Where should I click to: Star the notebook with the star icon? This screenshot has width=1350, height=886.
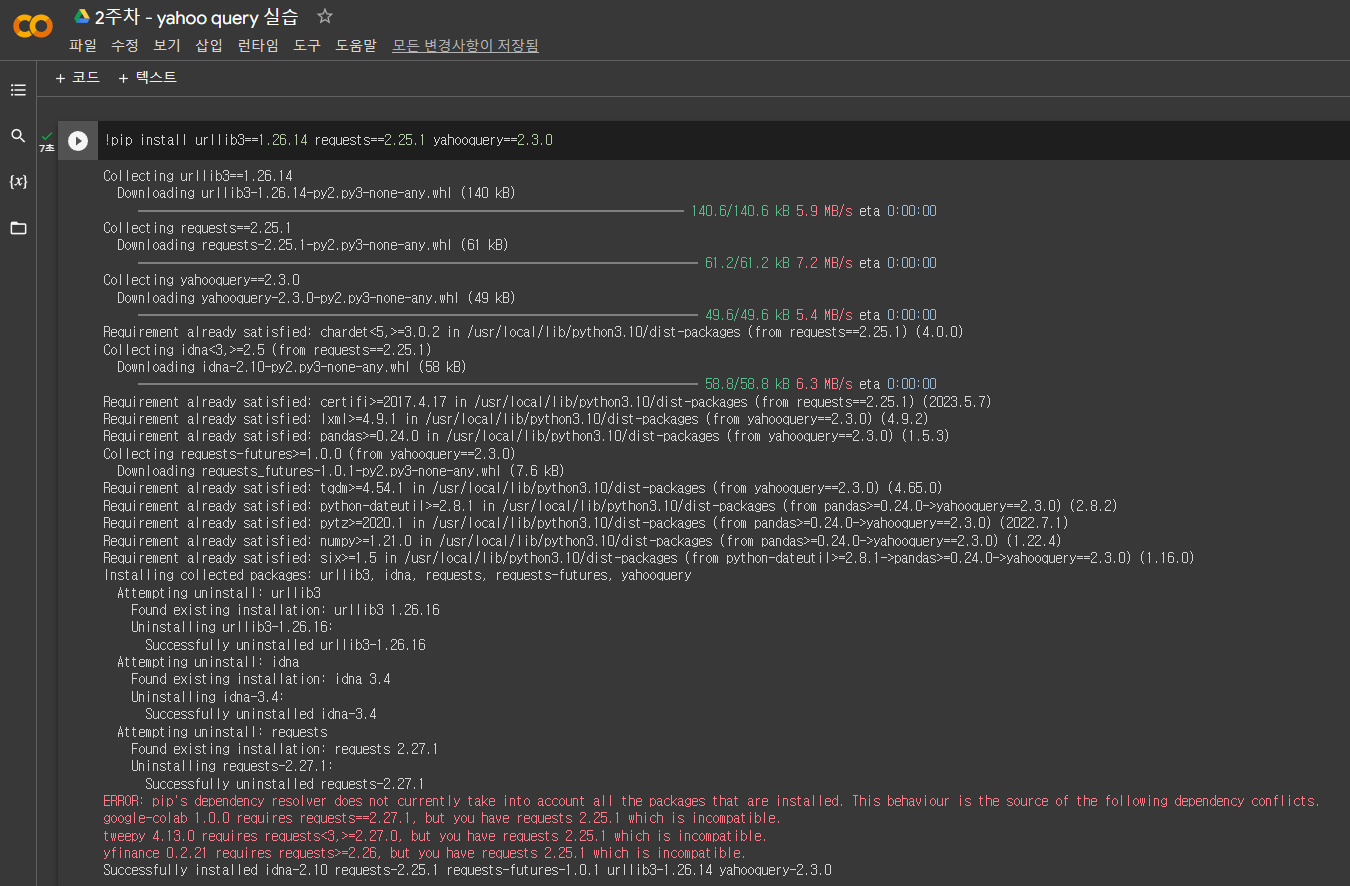point(324,16)
